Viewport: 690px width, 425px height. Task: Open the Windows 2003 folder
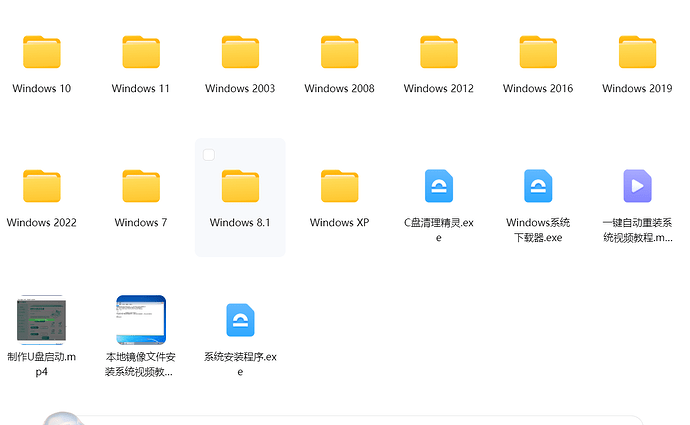tap(240, 53)
